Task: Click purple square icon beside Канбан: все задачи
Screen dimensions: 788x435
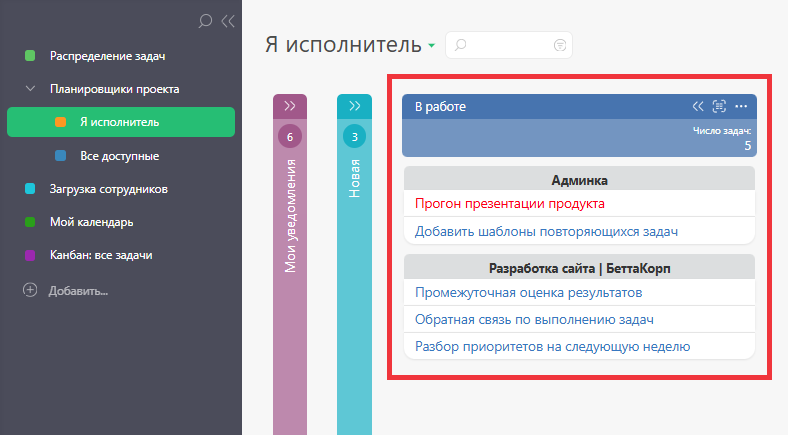Action: [30, 255]
